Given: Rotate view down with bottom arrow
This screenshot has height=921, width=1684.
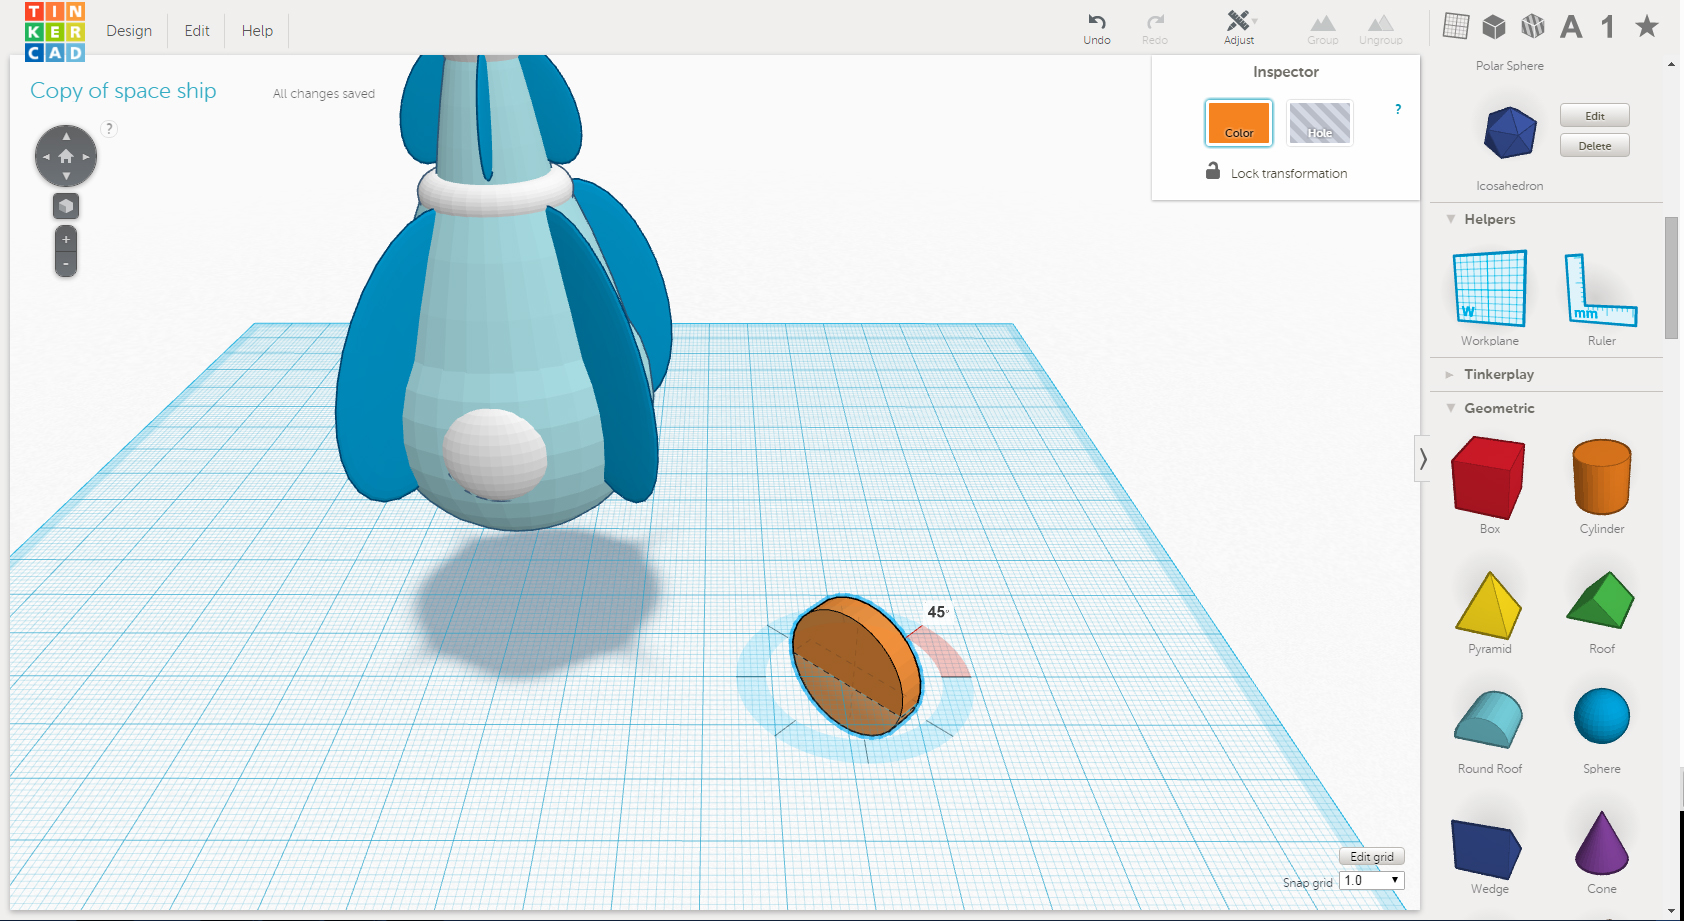Looking at the screenshot, I should click(66, 176).
